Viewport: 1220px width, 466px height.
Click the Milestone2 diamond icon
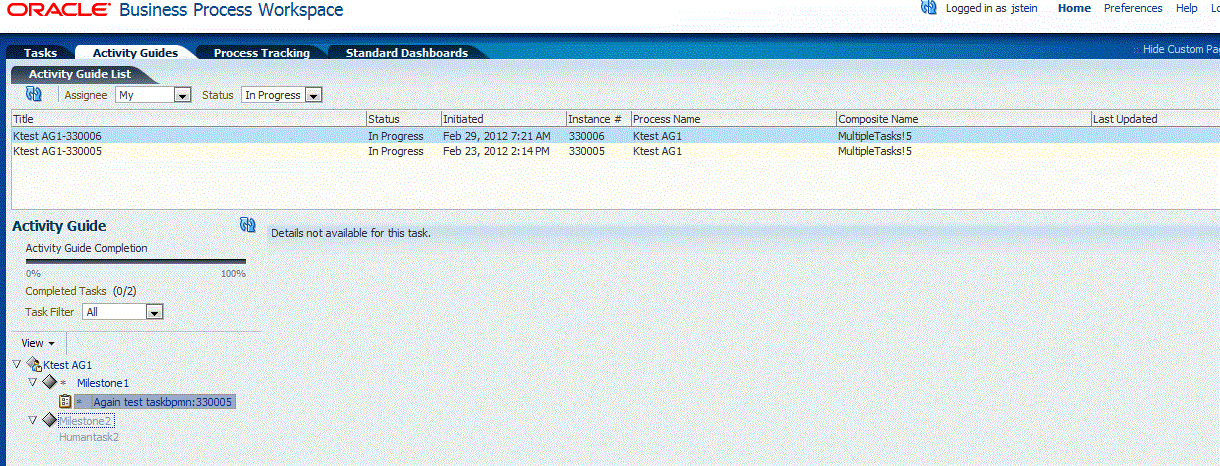[x=49, y=420]
